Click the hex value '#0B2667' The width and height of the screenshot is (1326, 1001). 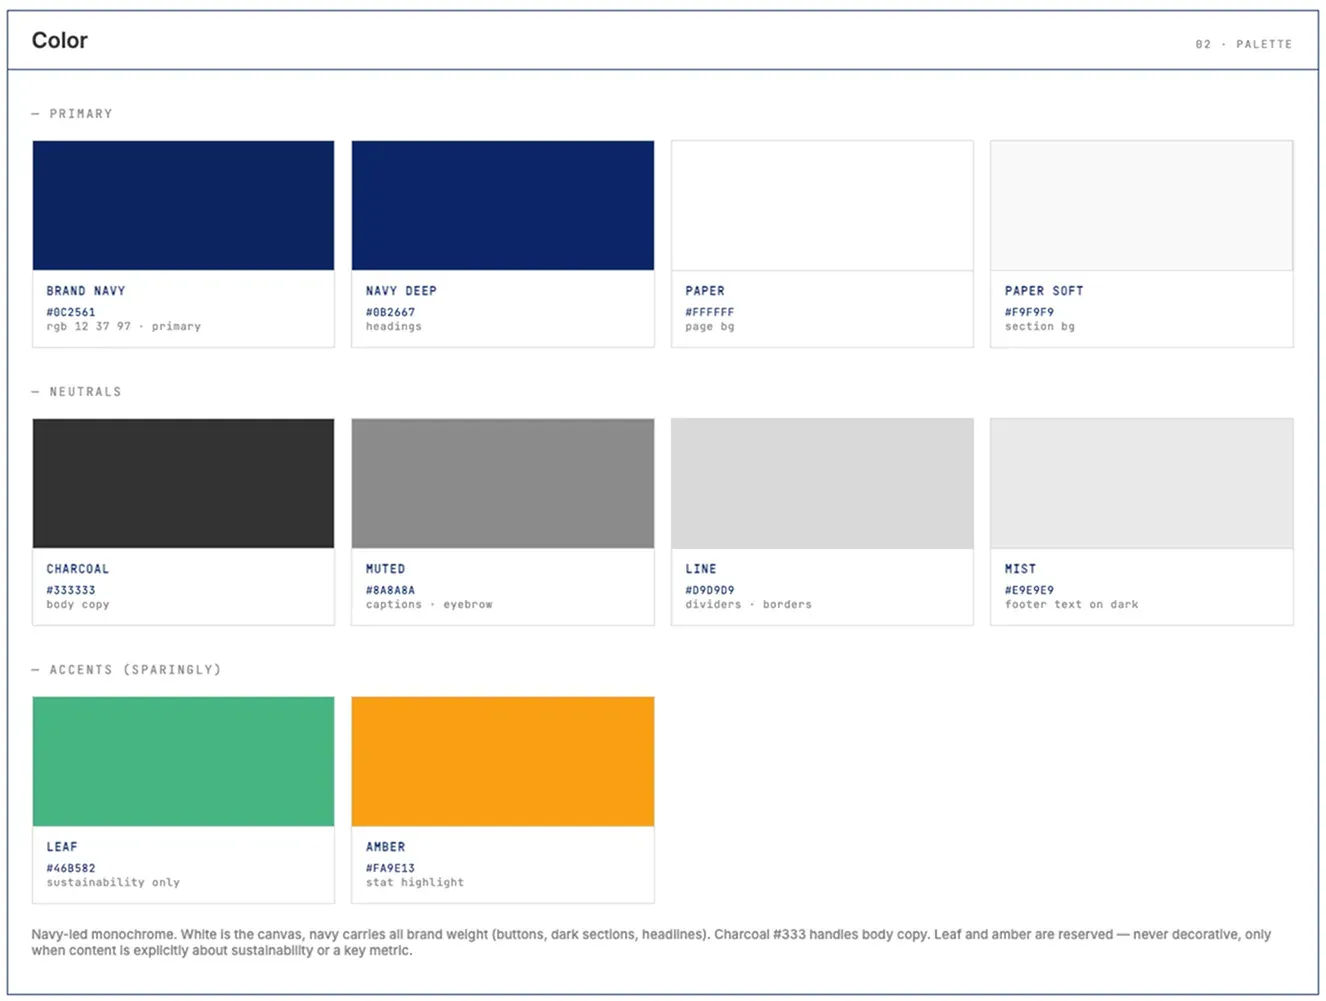click(x=390, y=312)
